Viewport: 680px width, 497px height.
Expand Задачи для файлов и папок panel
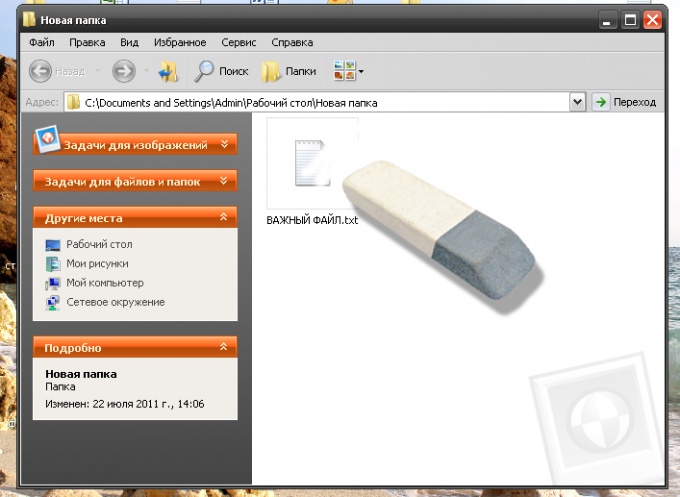pos(135,181)
